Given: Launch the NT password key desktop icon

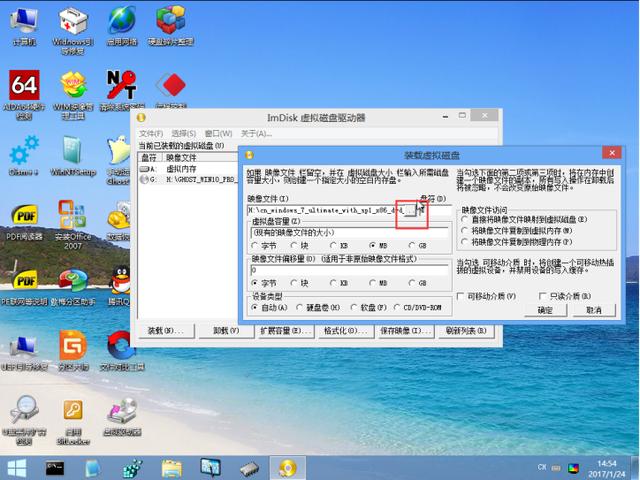Looking at the screenshot, I should tap(121, 90).
